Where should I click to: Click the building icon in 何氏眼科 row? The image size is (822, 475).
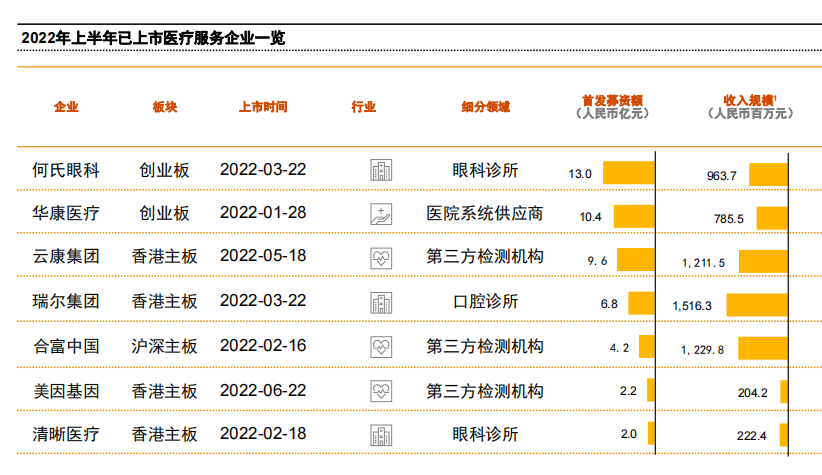click(x=381, y=170)
